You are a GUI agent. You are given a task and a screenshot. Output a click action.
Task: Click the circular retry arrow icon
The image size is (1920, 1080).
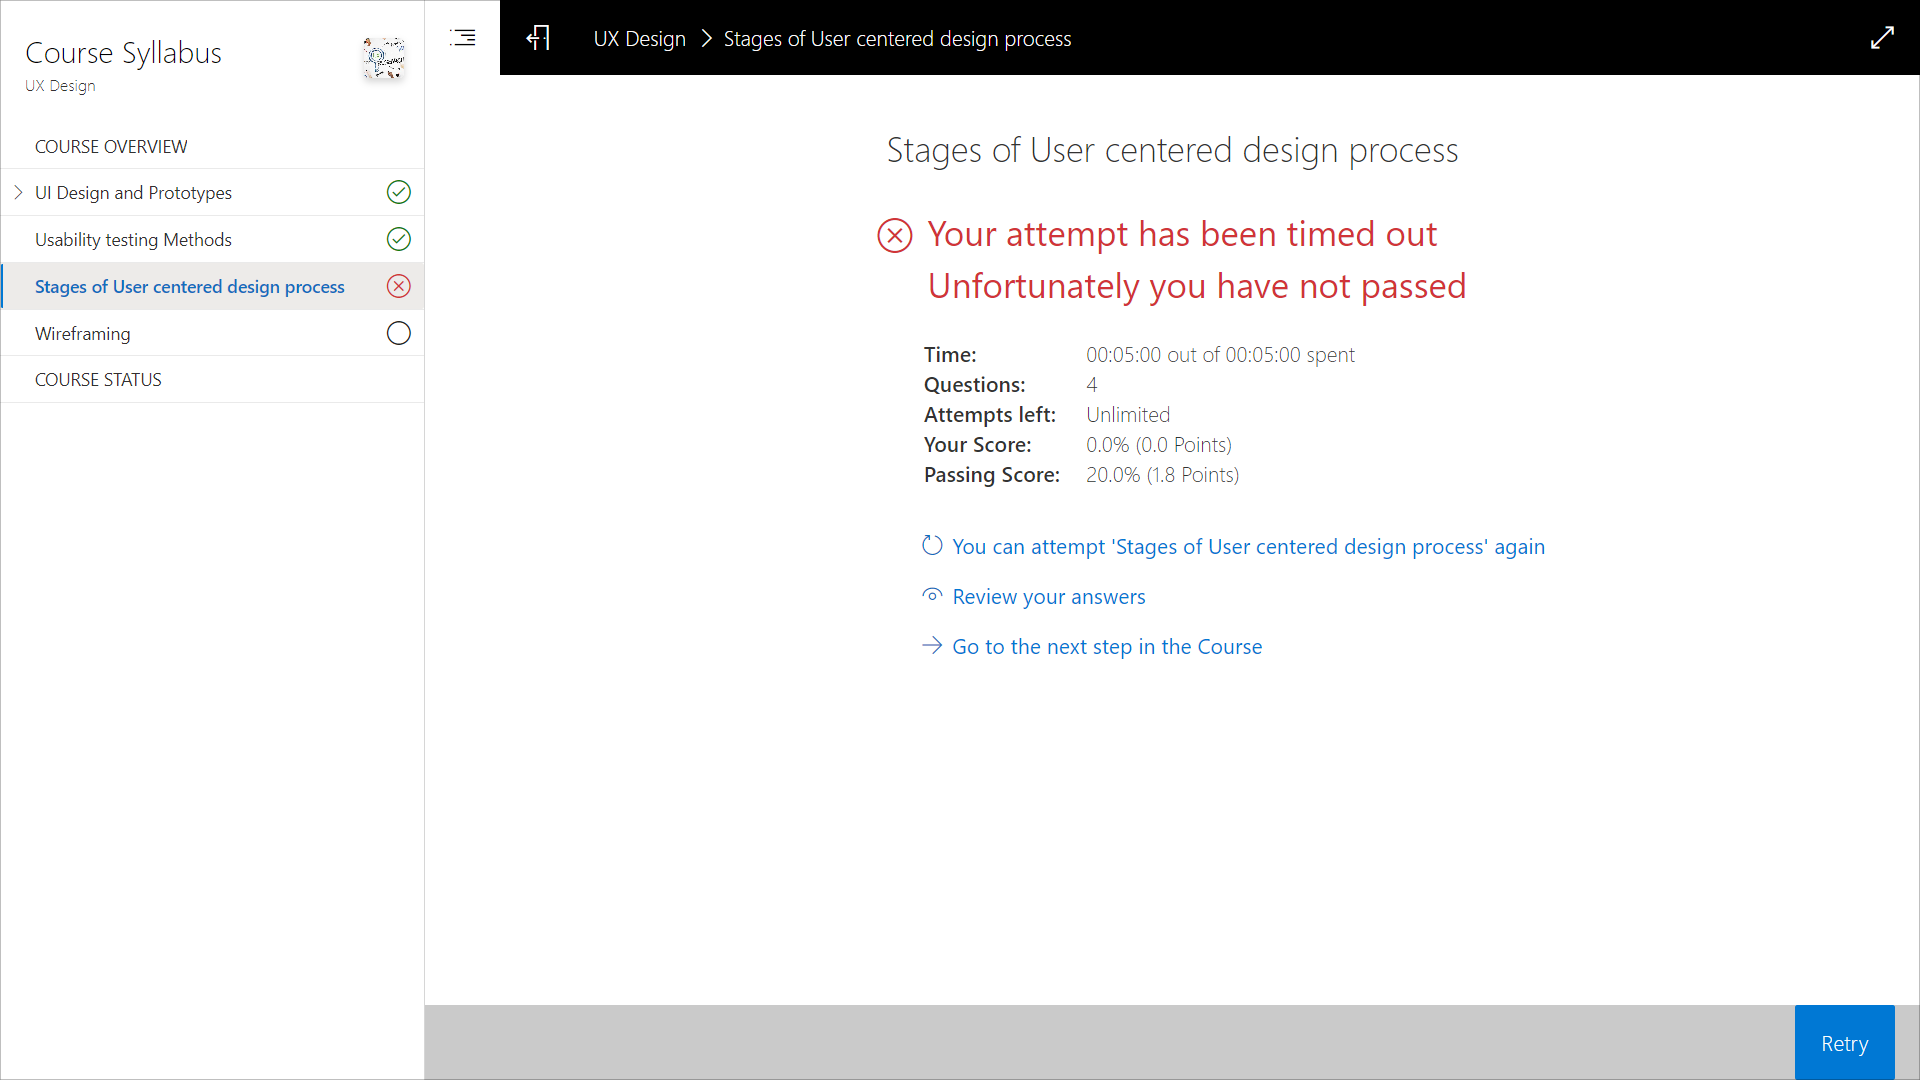932,546
